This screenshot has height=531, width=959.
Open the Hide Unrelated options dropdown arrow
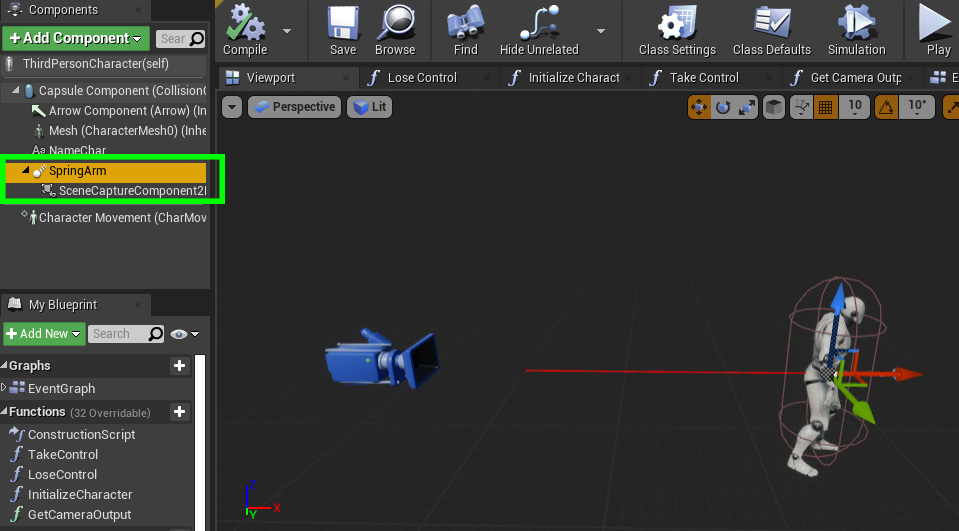pyautogui.click(x=601, y=31)
